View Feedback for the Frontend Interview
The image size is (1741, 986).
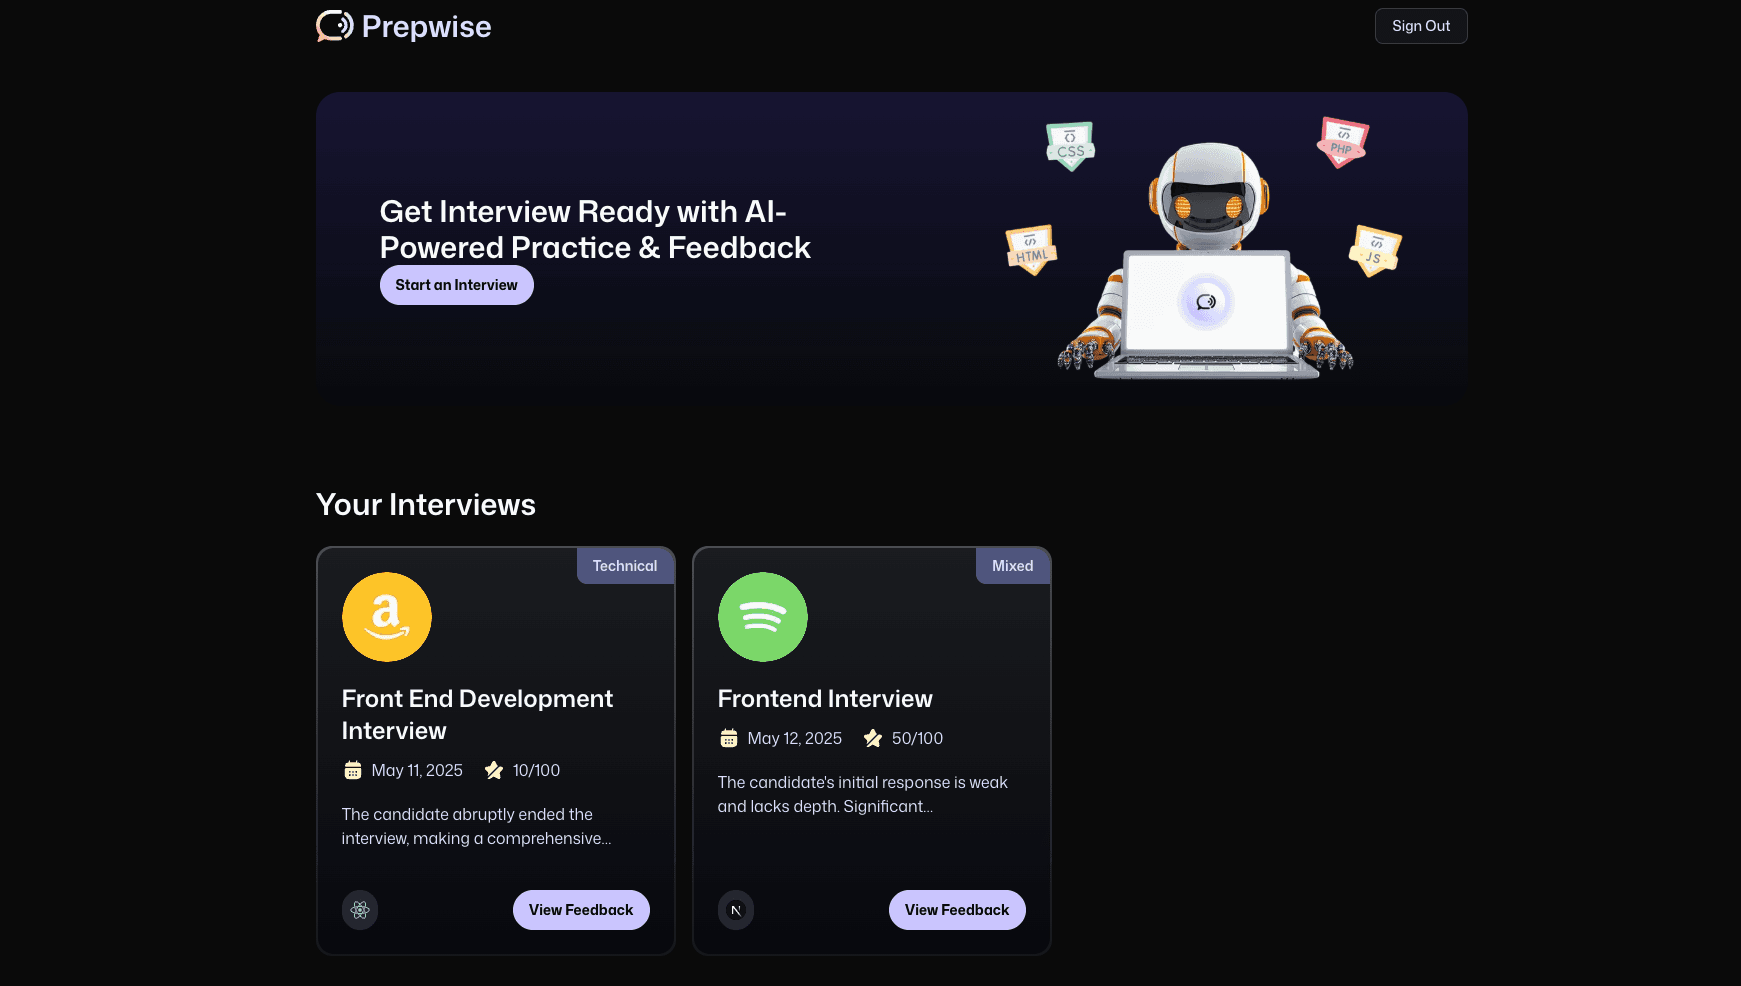click(957, 910)
